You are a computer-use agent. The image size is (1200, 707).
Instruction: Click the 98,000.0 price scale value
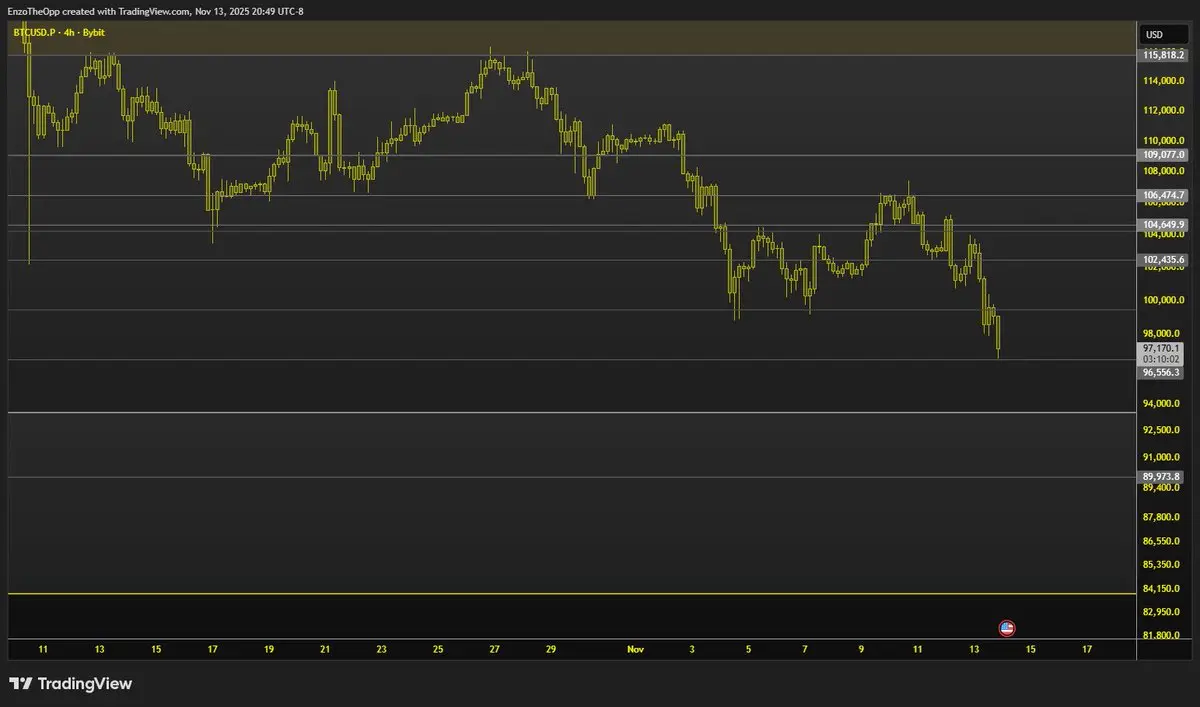click(x=1162, y=334)
